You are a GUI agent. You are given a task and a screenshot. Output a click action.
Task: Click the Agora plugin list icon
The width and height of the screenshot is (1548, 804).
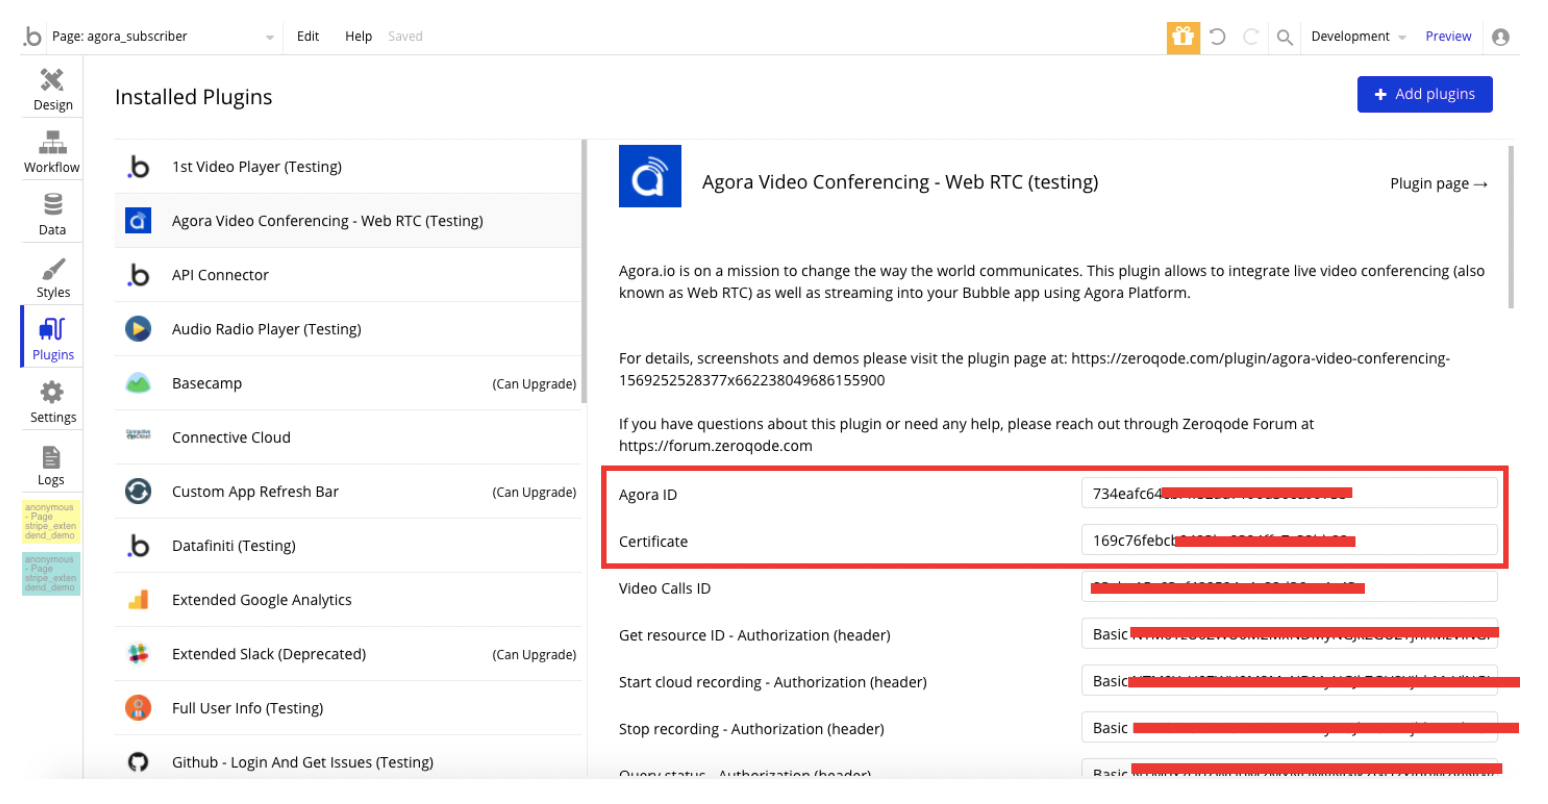(138, 221)
